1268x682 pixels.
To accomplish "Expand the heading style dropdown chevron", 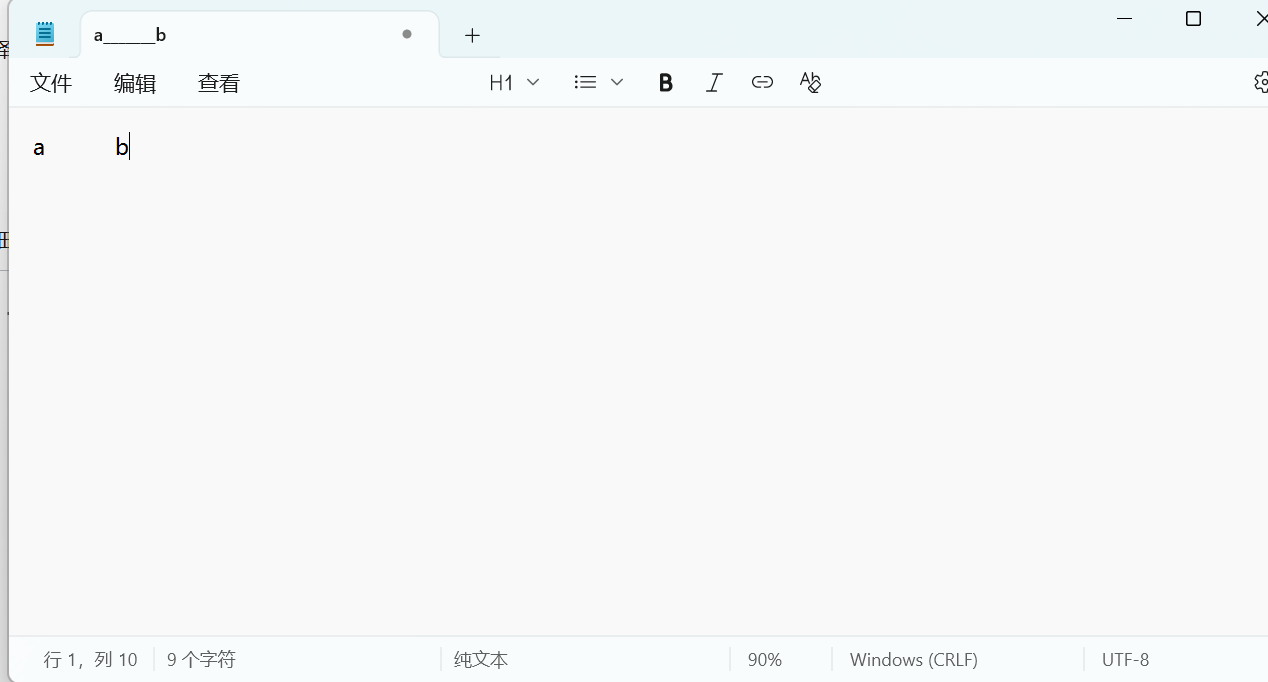I will [534, 82].
